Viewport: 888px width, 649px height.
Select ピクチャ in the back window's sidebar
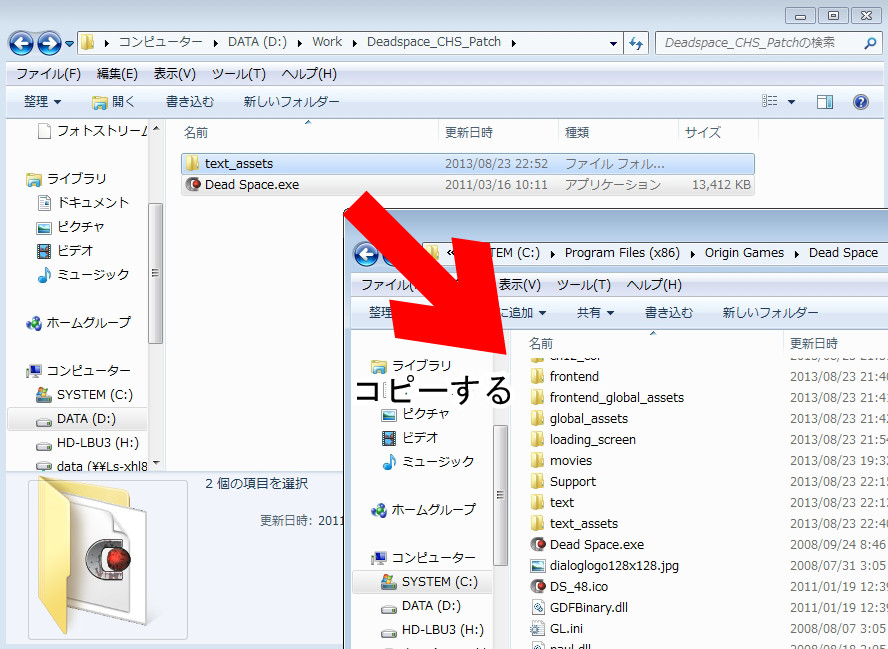coord(70,227)
